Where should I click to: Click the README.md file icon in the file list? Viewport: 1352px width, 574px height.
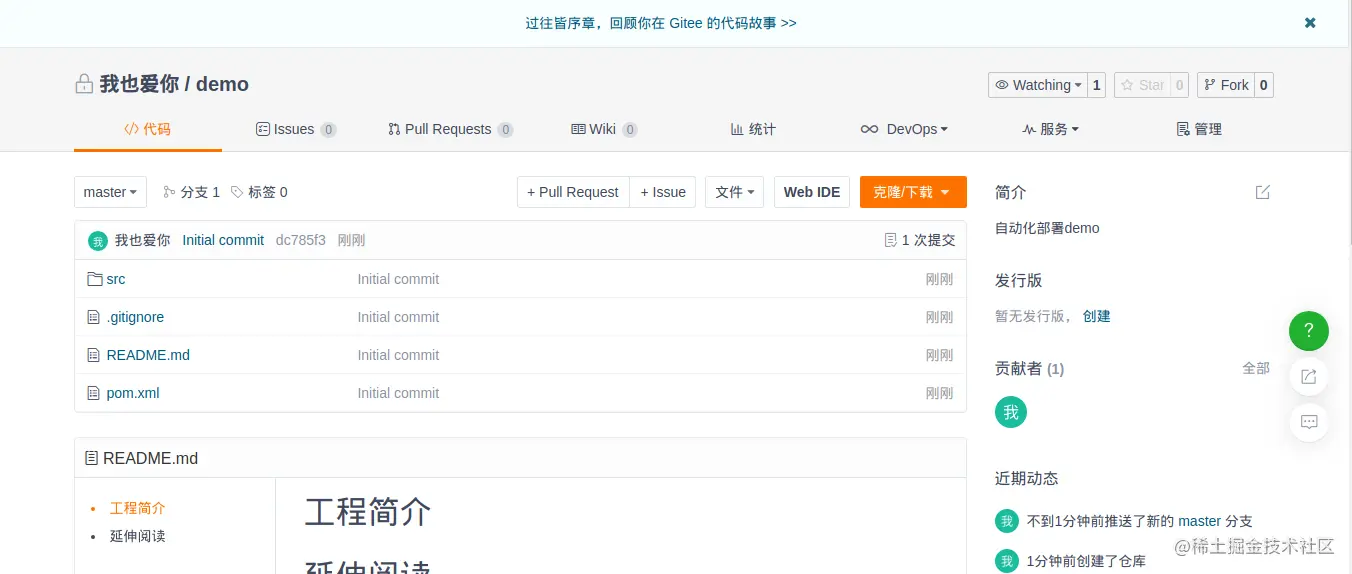click(94, 355)
